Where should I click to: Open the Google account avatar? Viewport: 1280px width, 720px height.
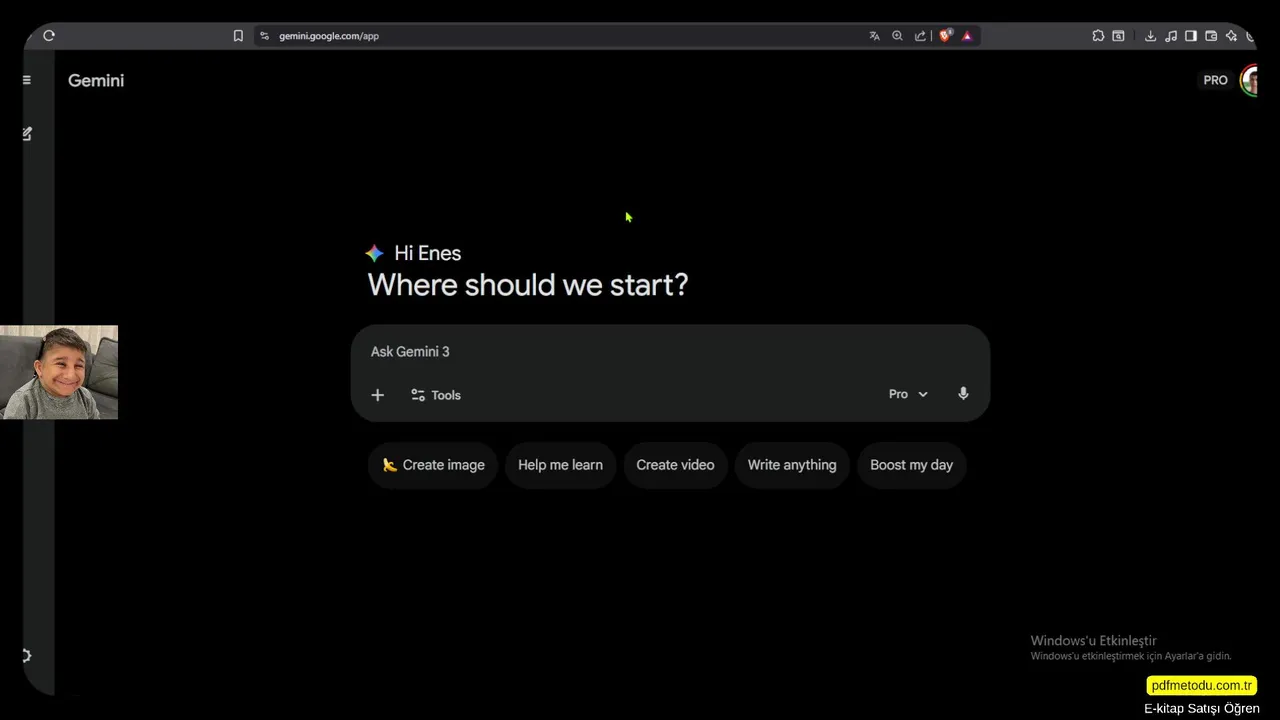point(1249,80)
